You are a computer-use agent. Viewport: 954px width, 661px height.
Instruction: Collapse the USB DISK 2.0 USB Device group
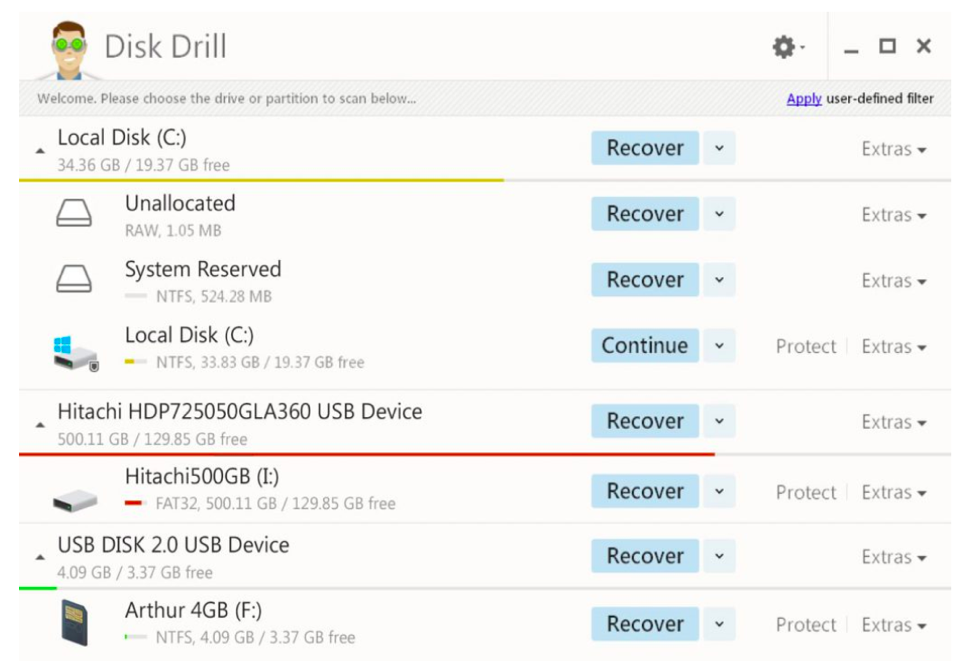click(x=40, y=557)
